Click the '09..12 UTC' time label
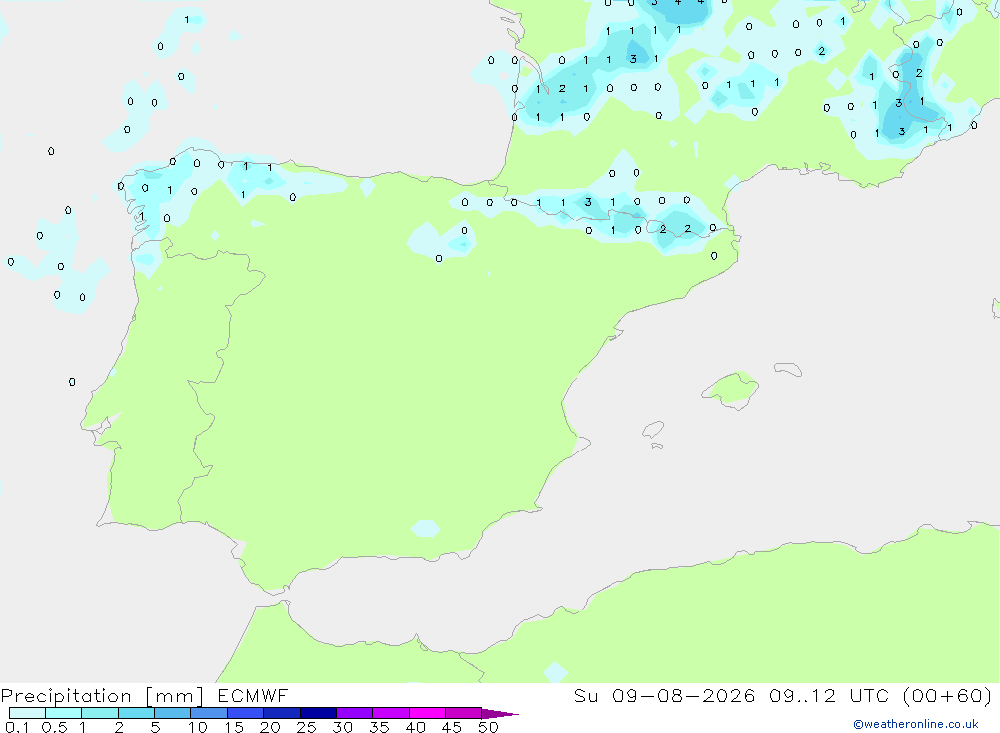This screenshot has width=1000, height=733. click(829, 695)
